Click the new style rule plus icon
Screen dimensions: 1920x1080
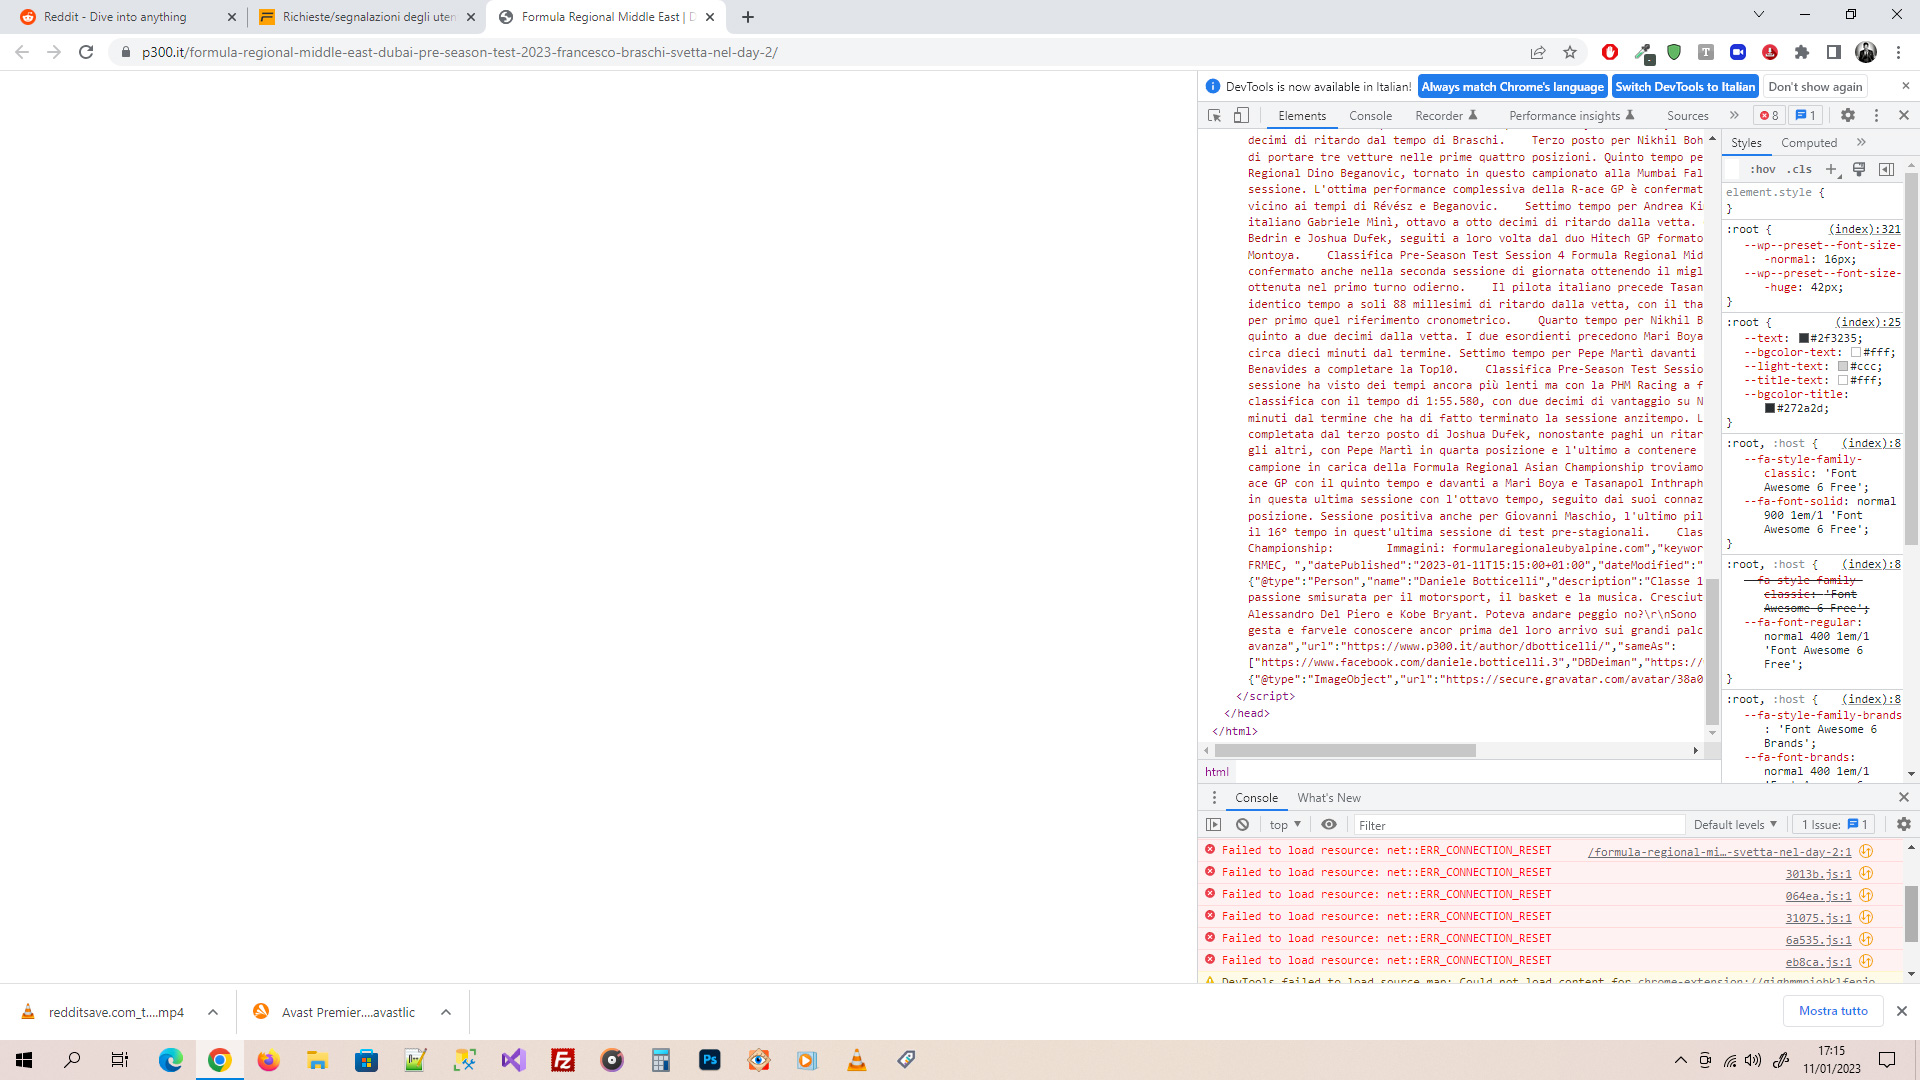[1831, 169]
